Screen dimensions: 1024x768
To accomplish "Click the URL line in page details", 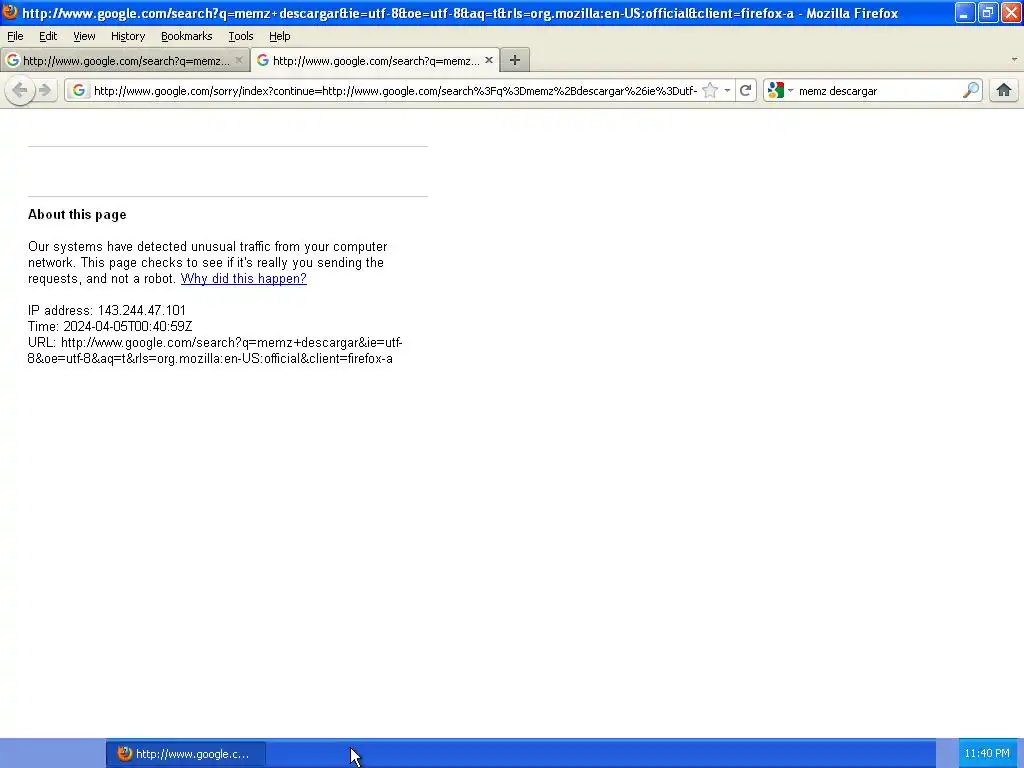I will [215, 350].
